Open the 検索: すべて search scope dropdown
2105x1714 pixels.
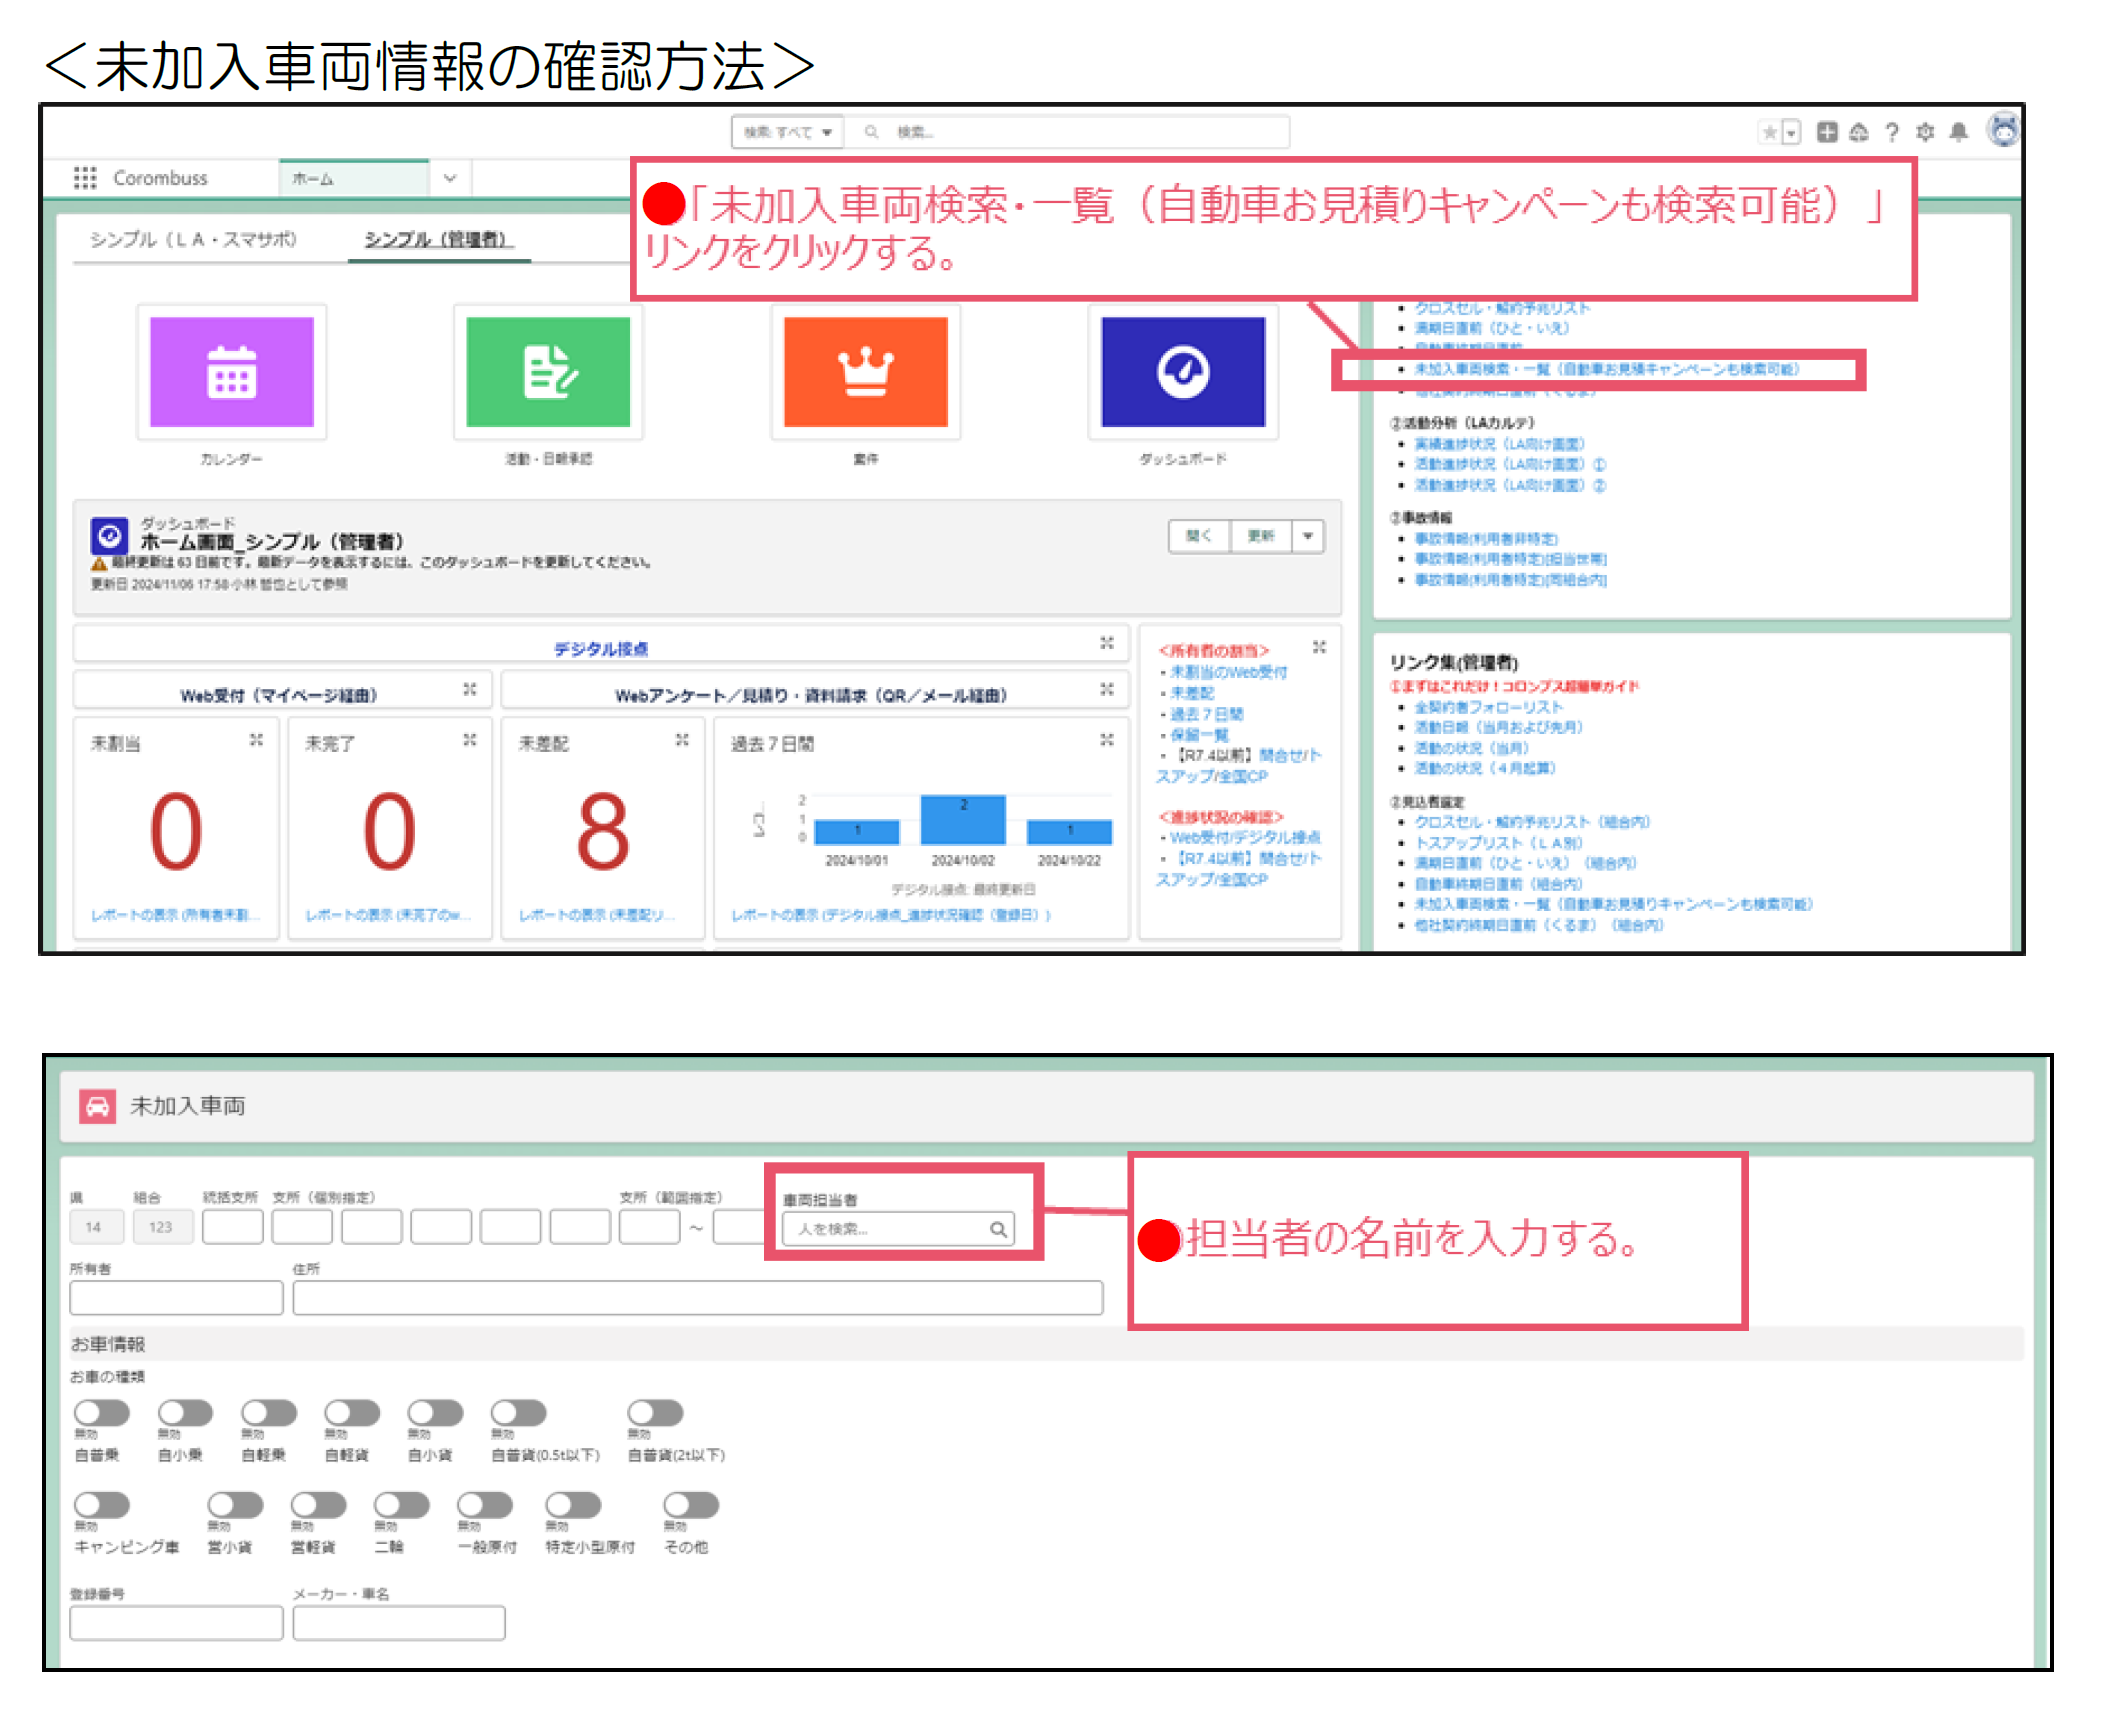pyautogui.click(x=787, y=132)
